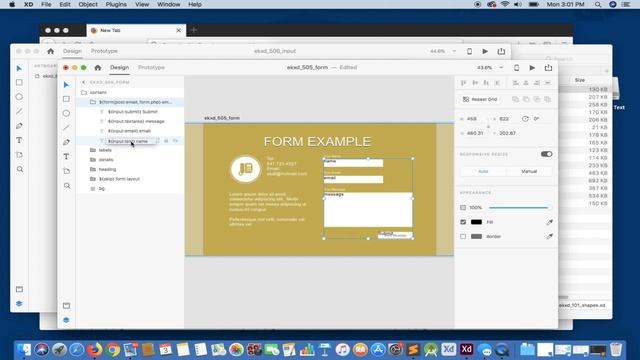This screenshot has width=640, height=360.
Task: Select the Select tool in ekxd_505_form window
Action: [x=66, y=84]
